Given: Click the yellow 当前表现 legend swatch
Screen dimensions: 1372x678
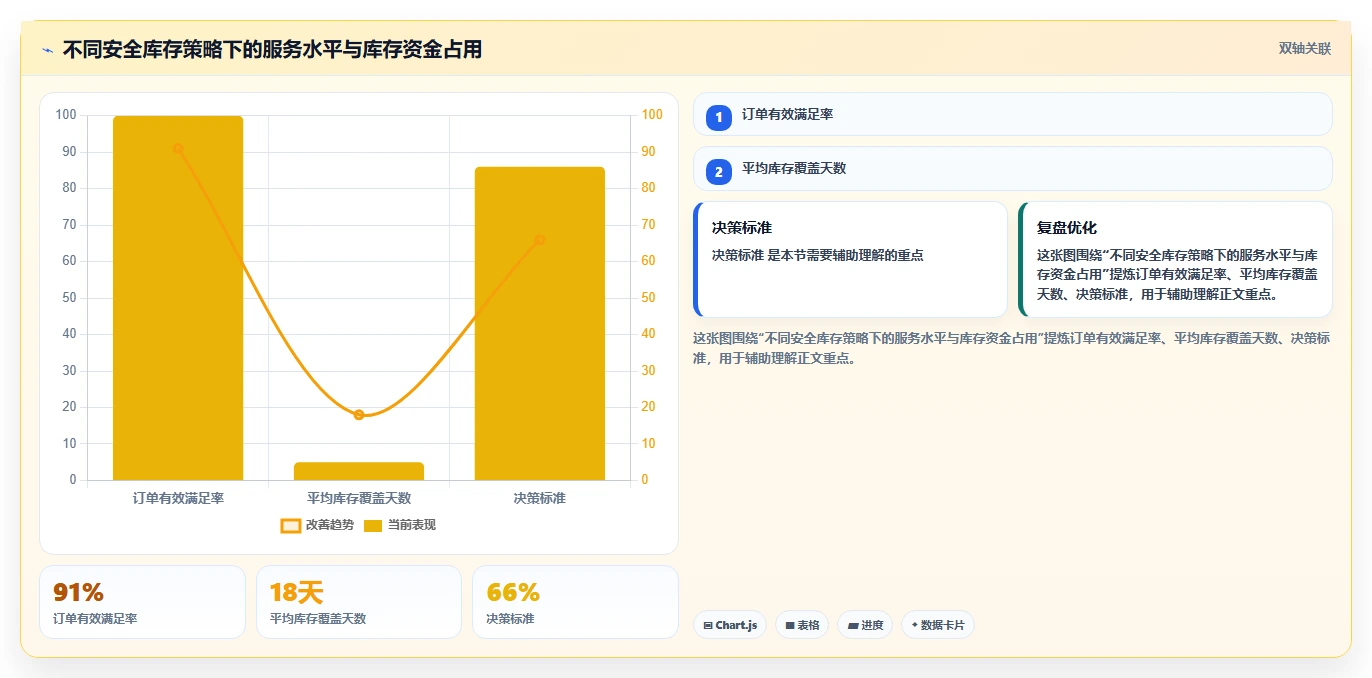Looking at the screenshot, I should [x=373, y=525].
